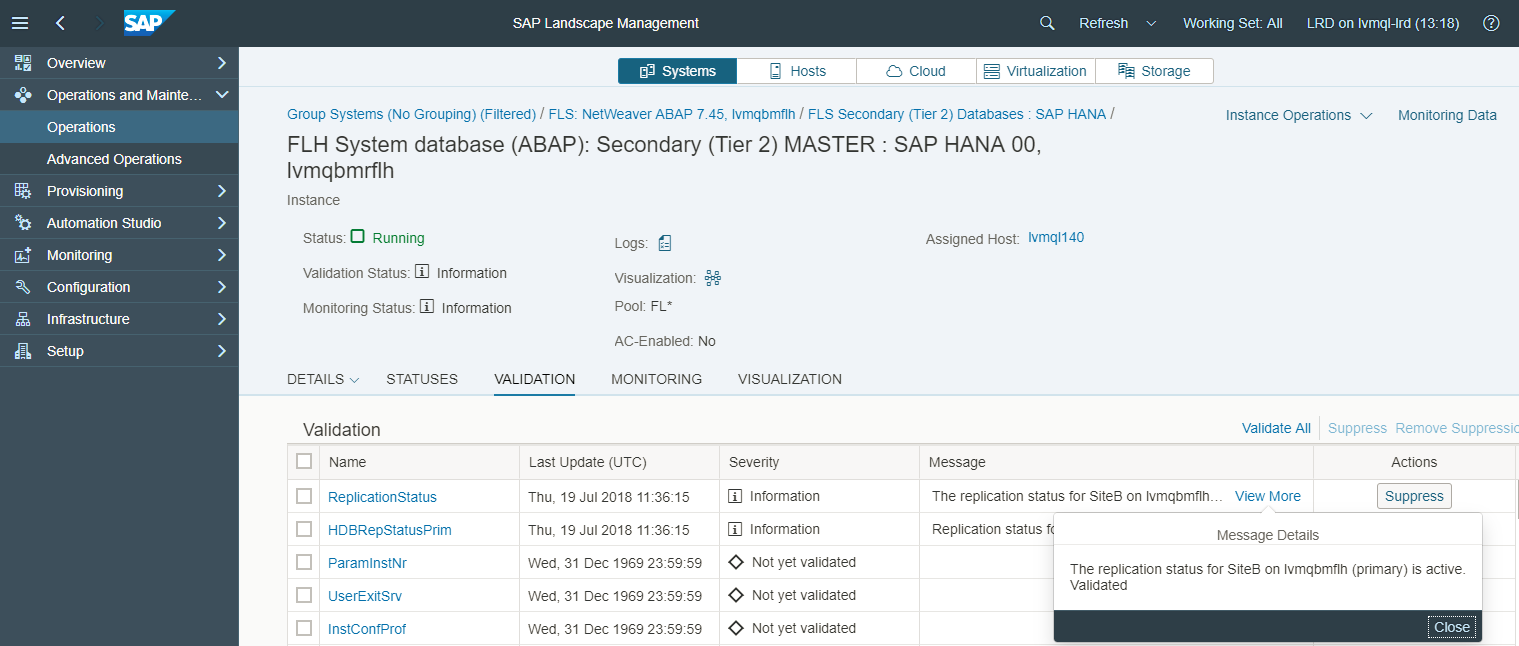The width and height of the screenshot is (1519, 646).
Task: Open the Refresh dropdown arrow
Action: pos(1151,23)
